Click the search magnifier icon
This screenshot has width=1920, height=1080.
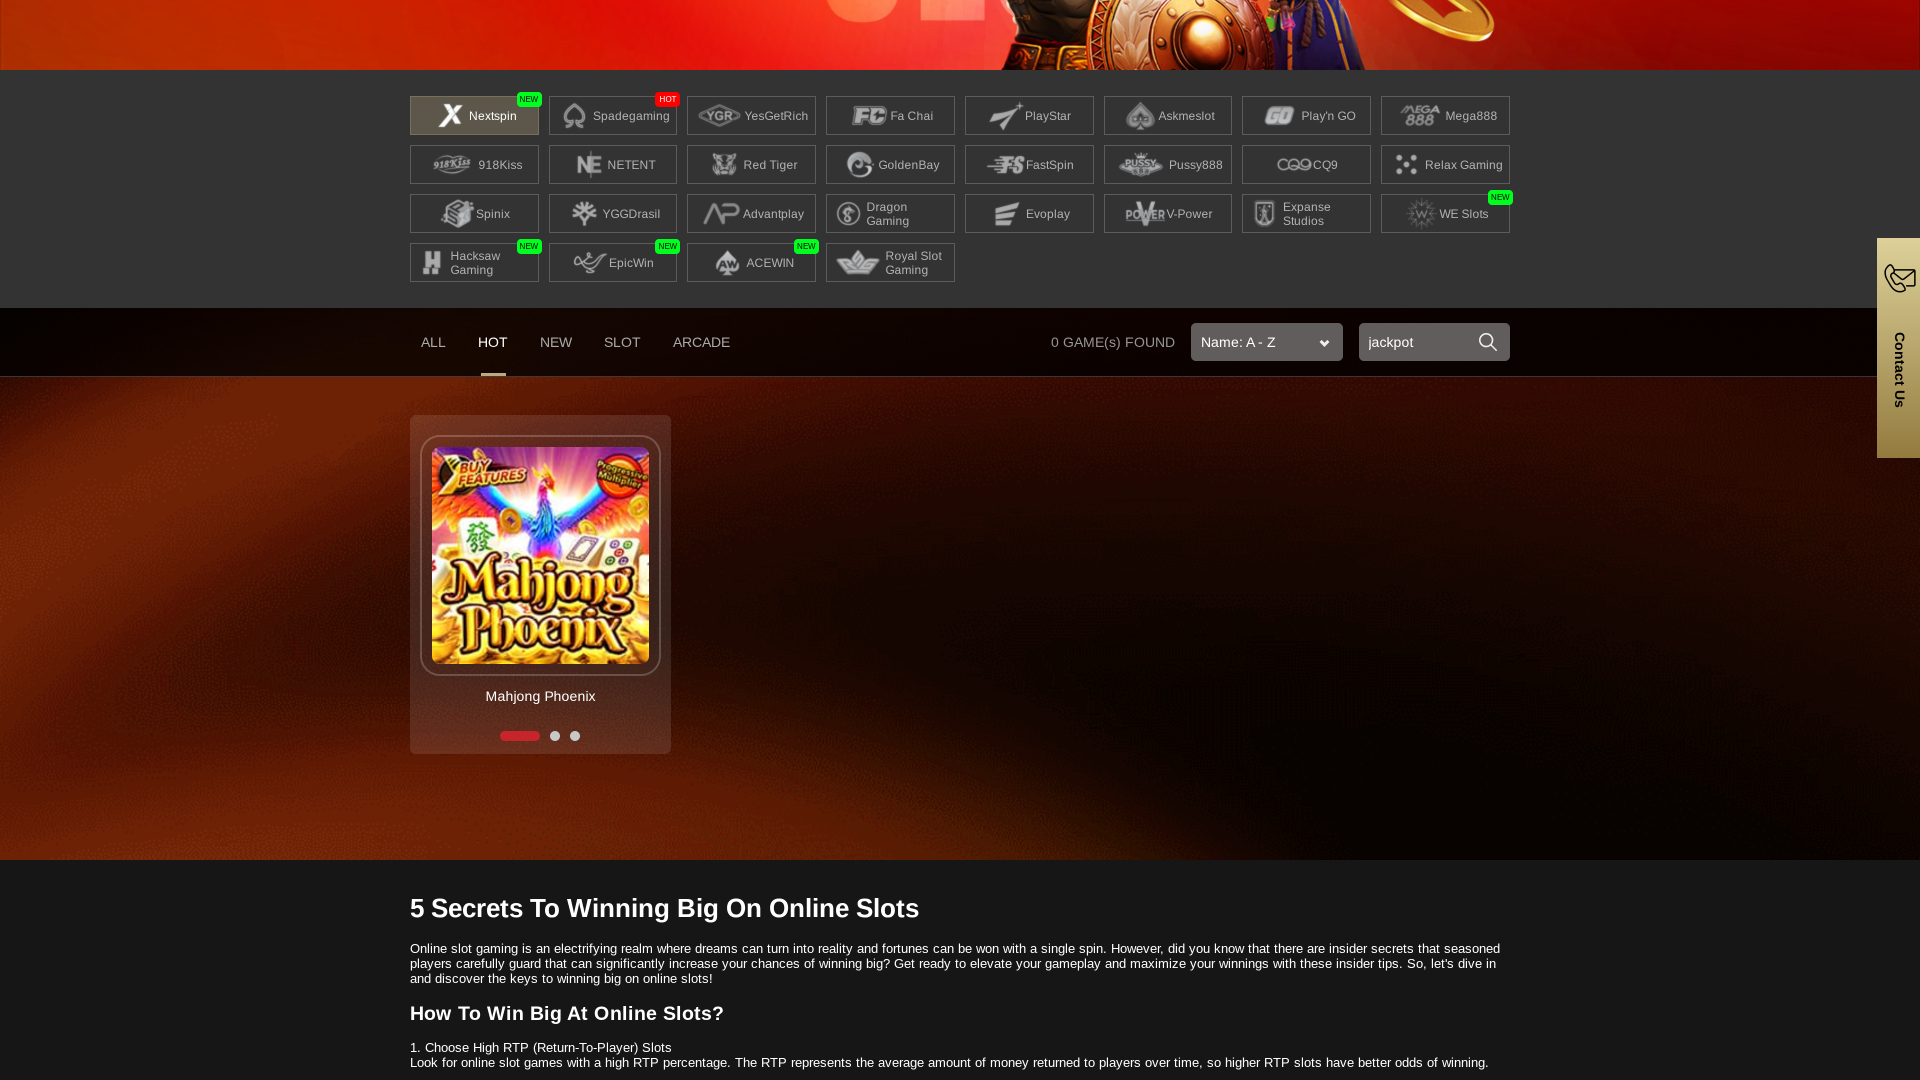pyautogui.click(x=1487, y=341)
